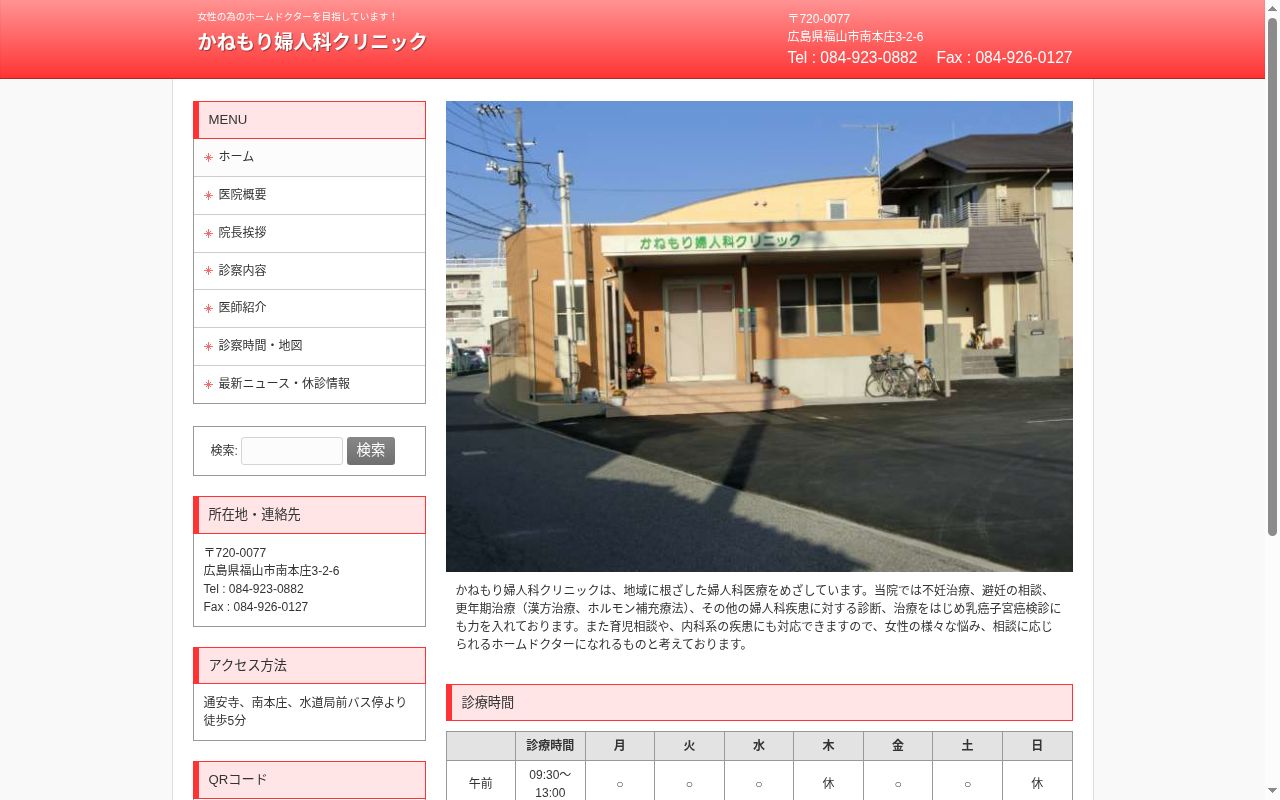Screen dimensions: 1280x800
Task: Click the red bullet icon beside 診察時間・地図
Action: (208, 346)
